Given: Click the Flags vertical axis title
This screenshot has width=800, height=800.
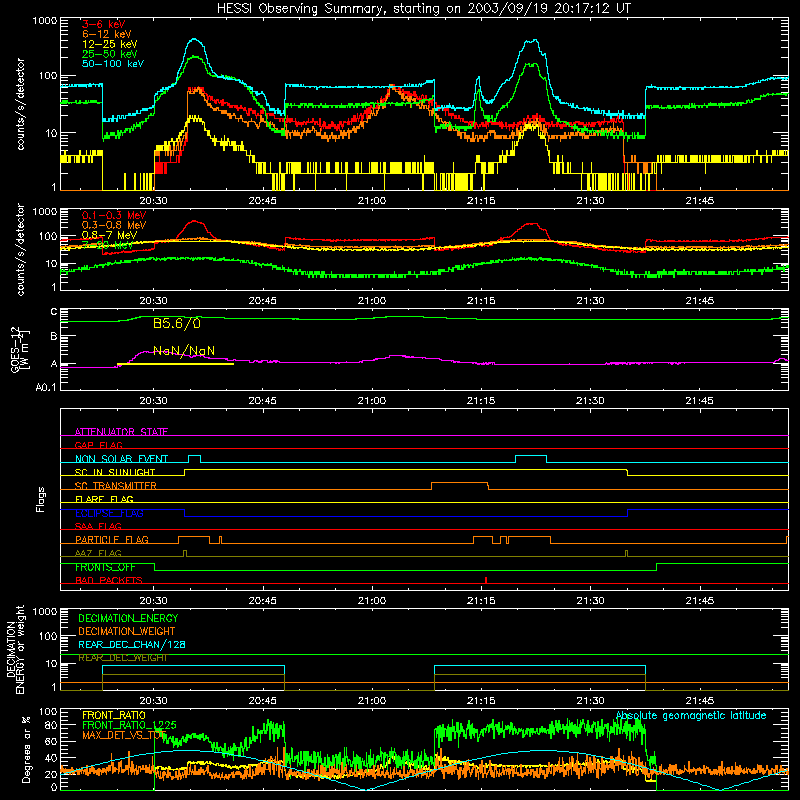Looking at the screenshot, I should 41,499.
